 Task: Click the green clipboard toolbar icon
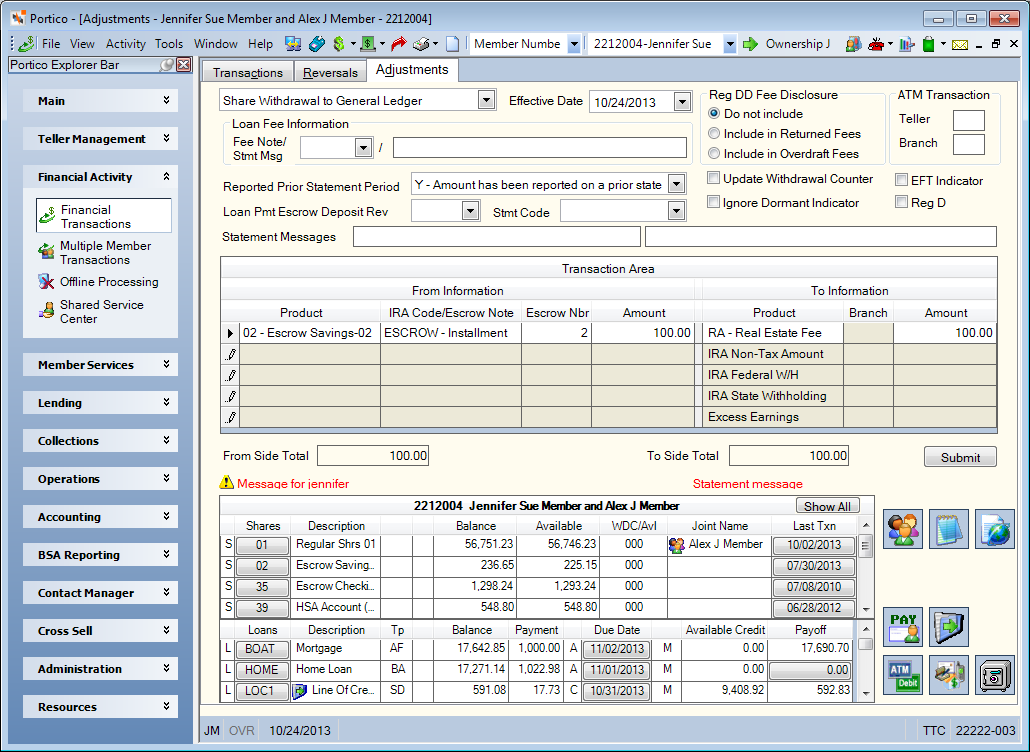coord(928,44)
